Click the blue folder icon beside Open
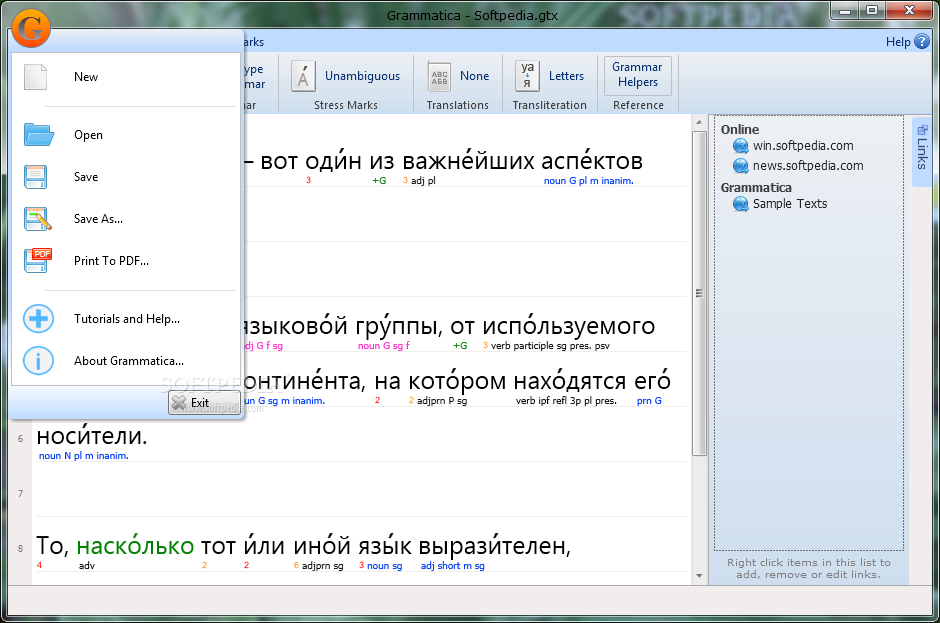This screenshot has width=940, height=623. point(39,134)
